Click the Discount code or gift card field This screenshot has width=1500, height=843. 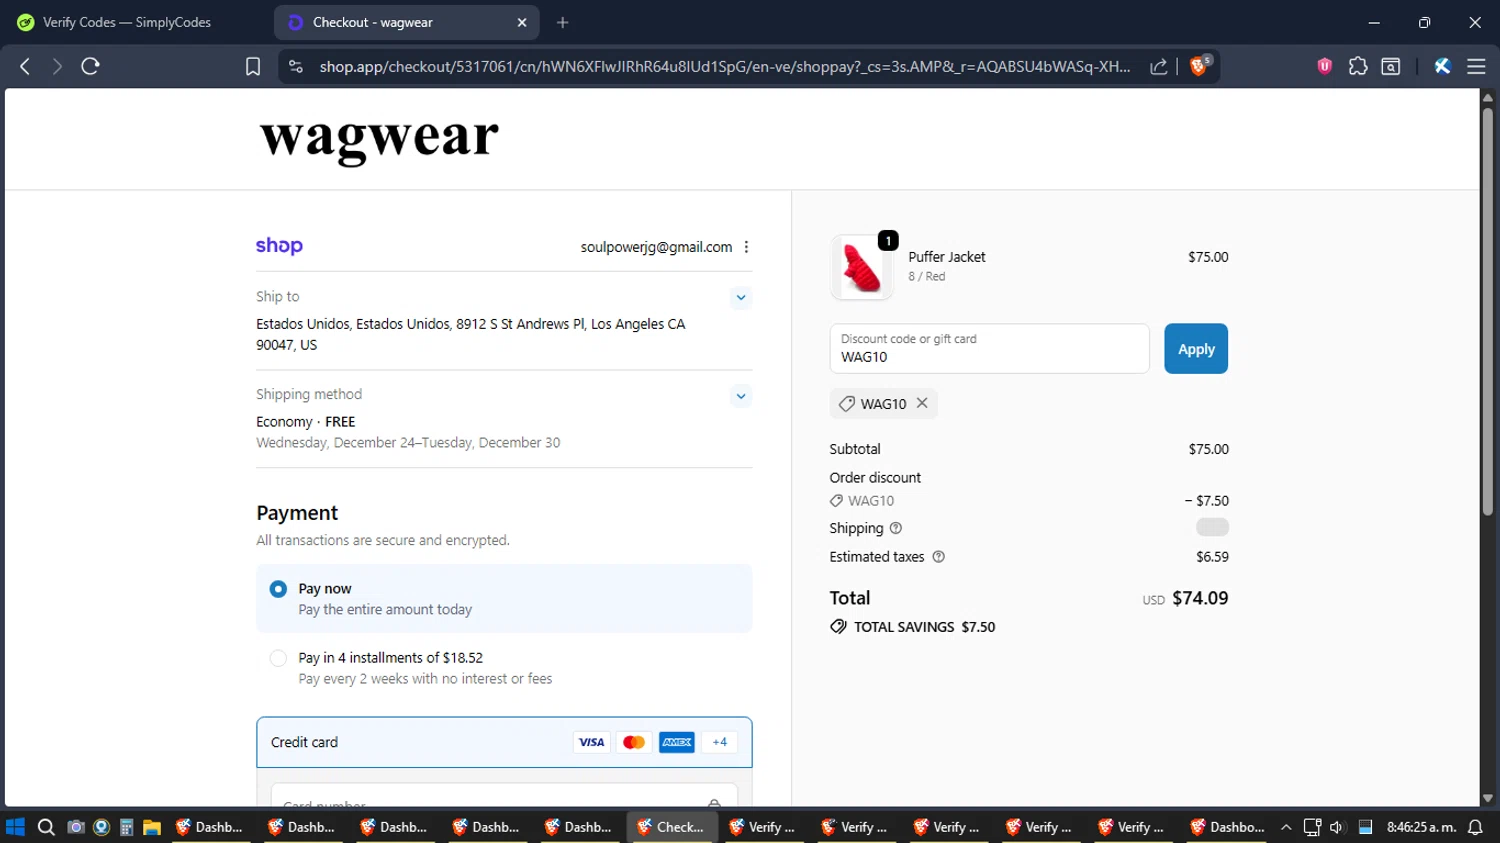click(x=989, y=349)
